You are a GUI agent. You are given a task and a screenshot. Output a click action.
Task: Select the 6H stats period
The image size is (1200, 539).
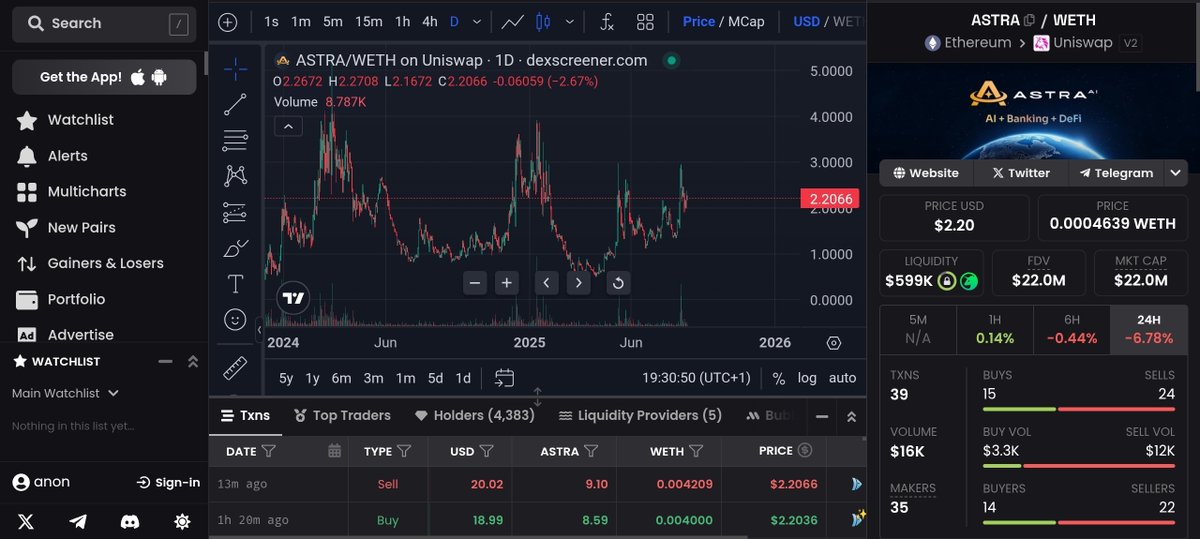[x=1072, y=329]
